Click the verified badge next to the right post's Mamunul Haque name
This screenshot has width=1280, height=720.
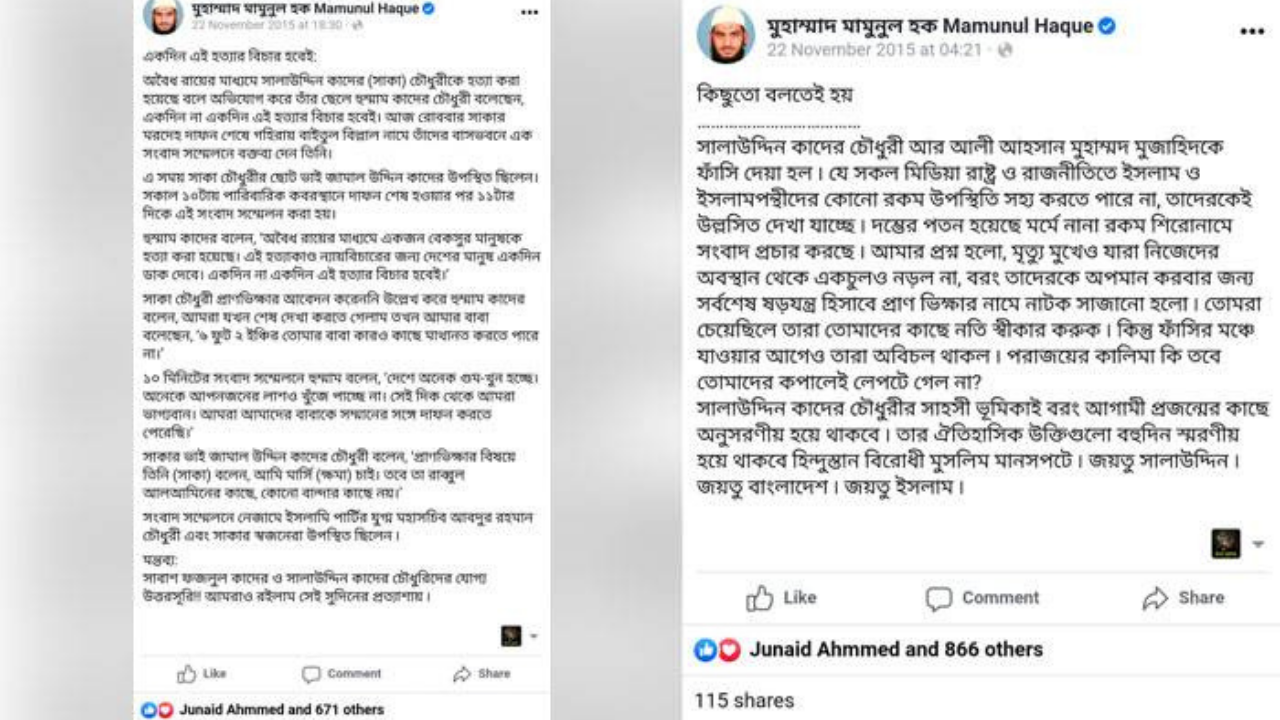1107,27
